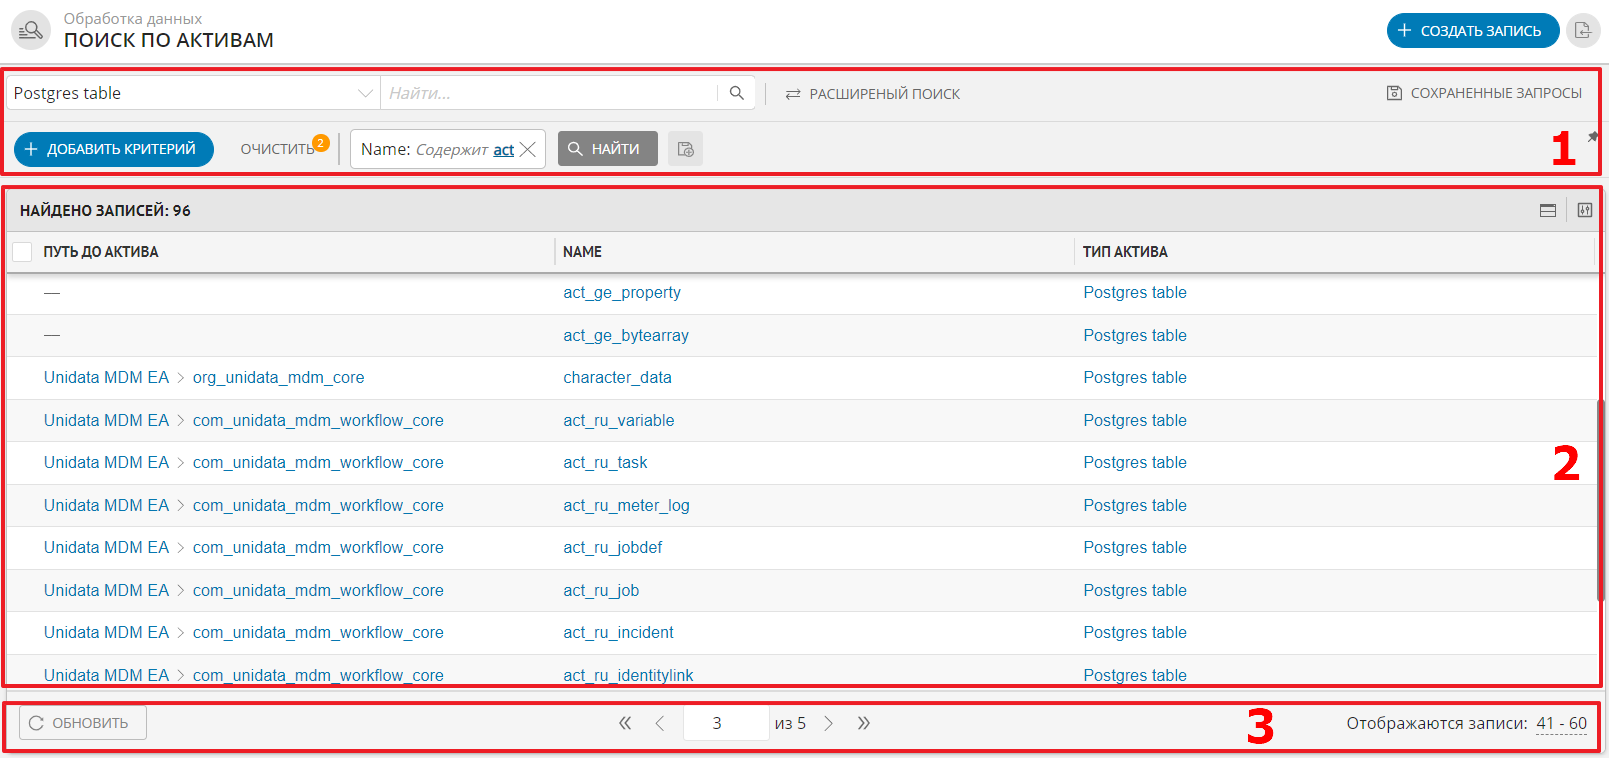Open Unidata MDM EA in character_data row
The width and height of the screenshot is (1609, 758).
(106, 378)
